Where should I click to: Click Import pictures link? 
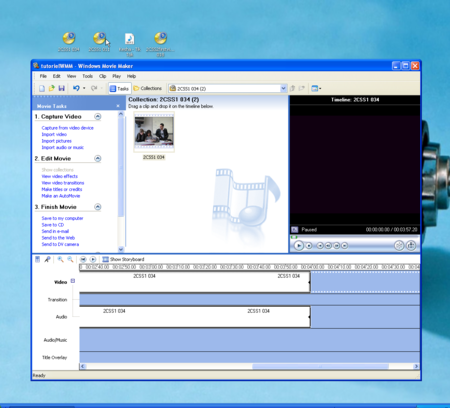(56, 141)
